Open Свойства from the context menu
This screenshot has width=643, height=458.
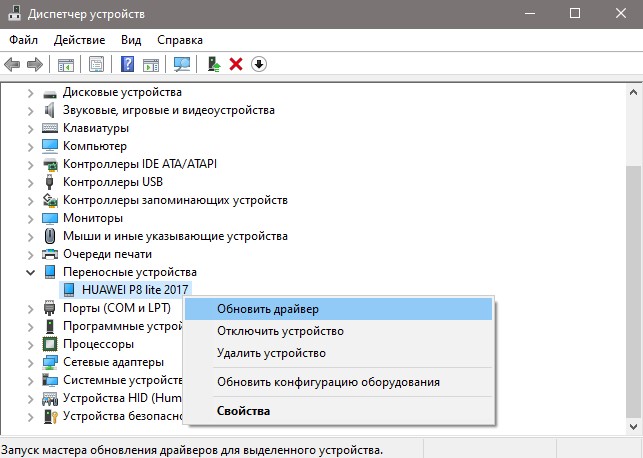338,410
